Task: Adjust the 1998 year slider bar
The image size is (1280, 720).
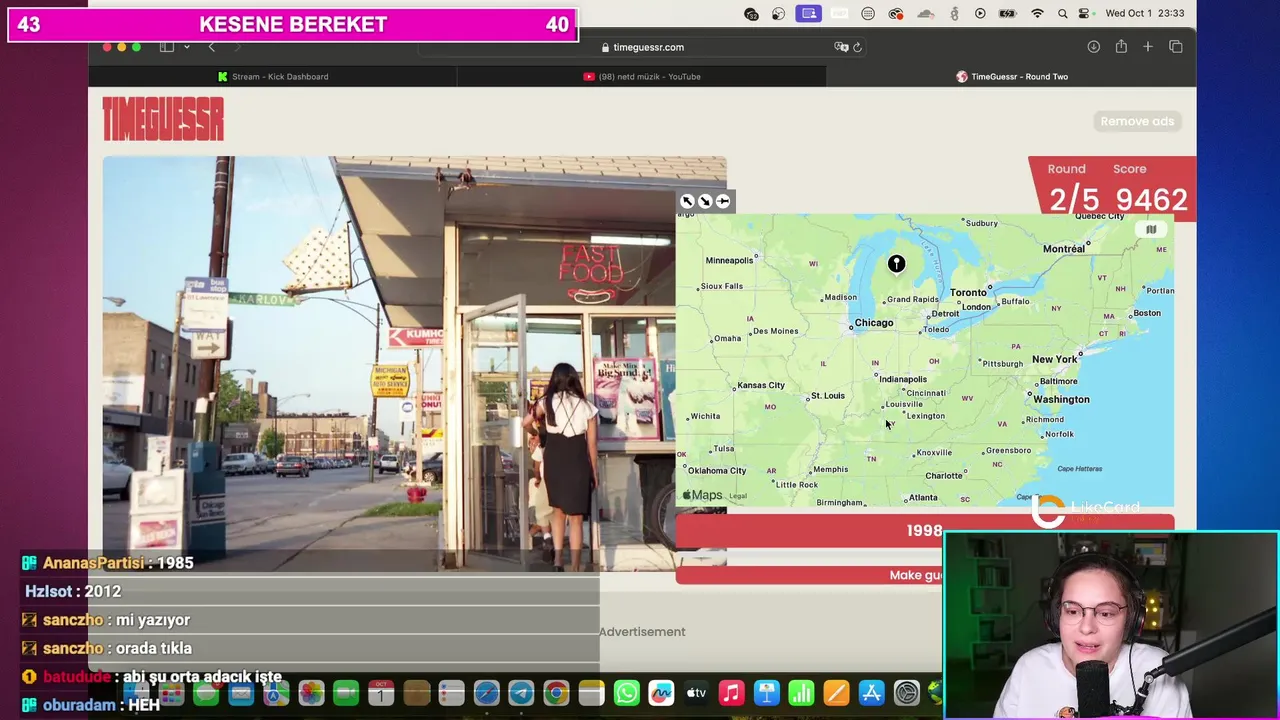Action: click(x=925, y=530)
